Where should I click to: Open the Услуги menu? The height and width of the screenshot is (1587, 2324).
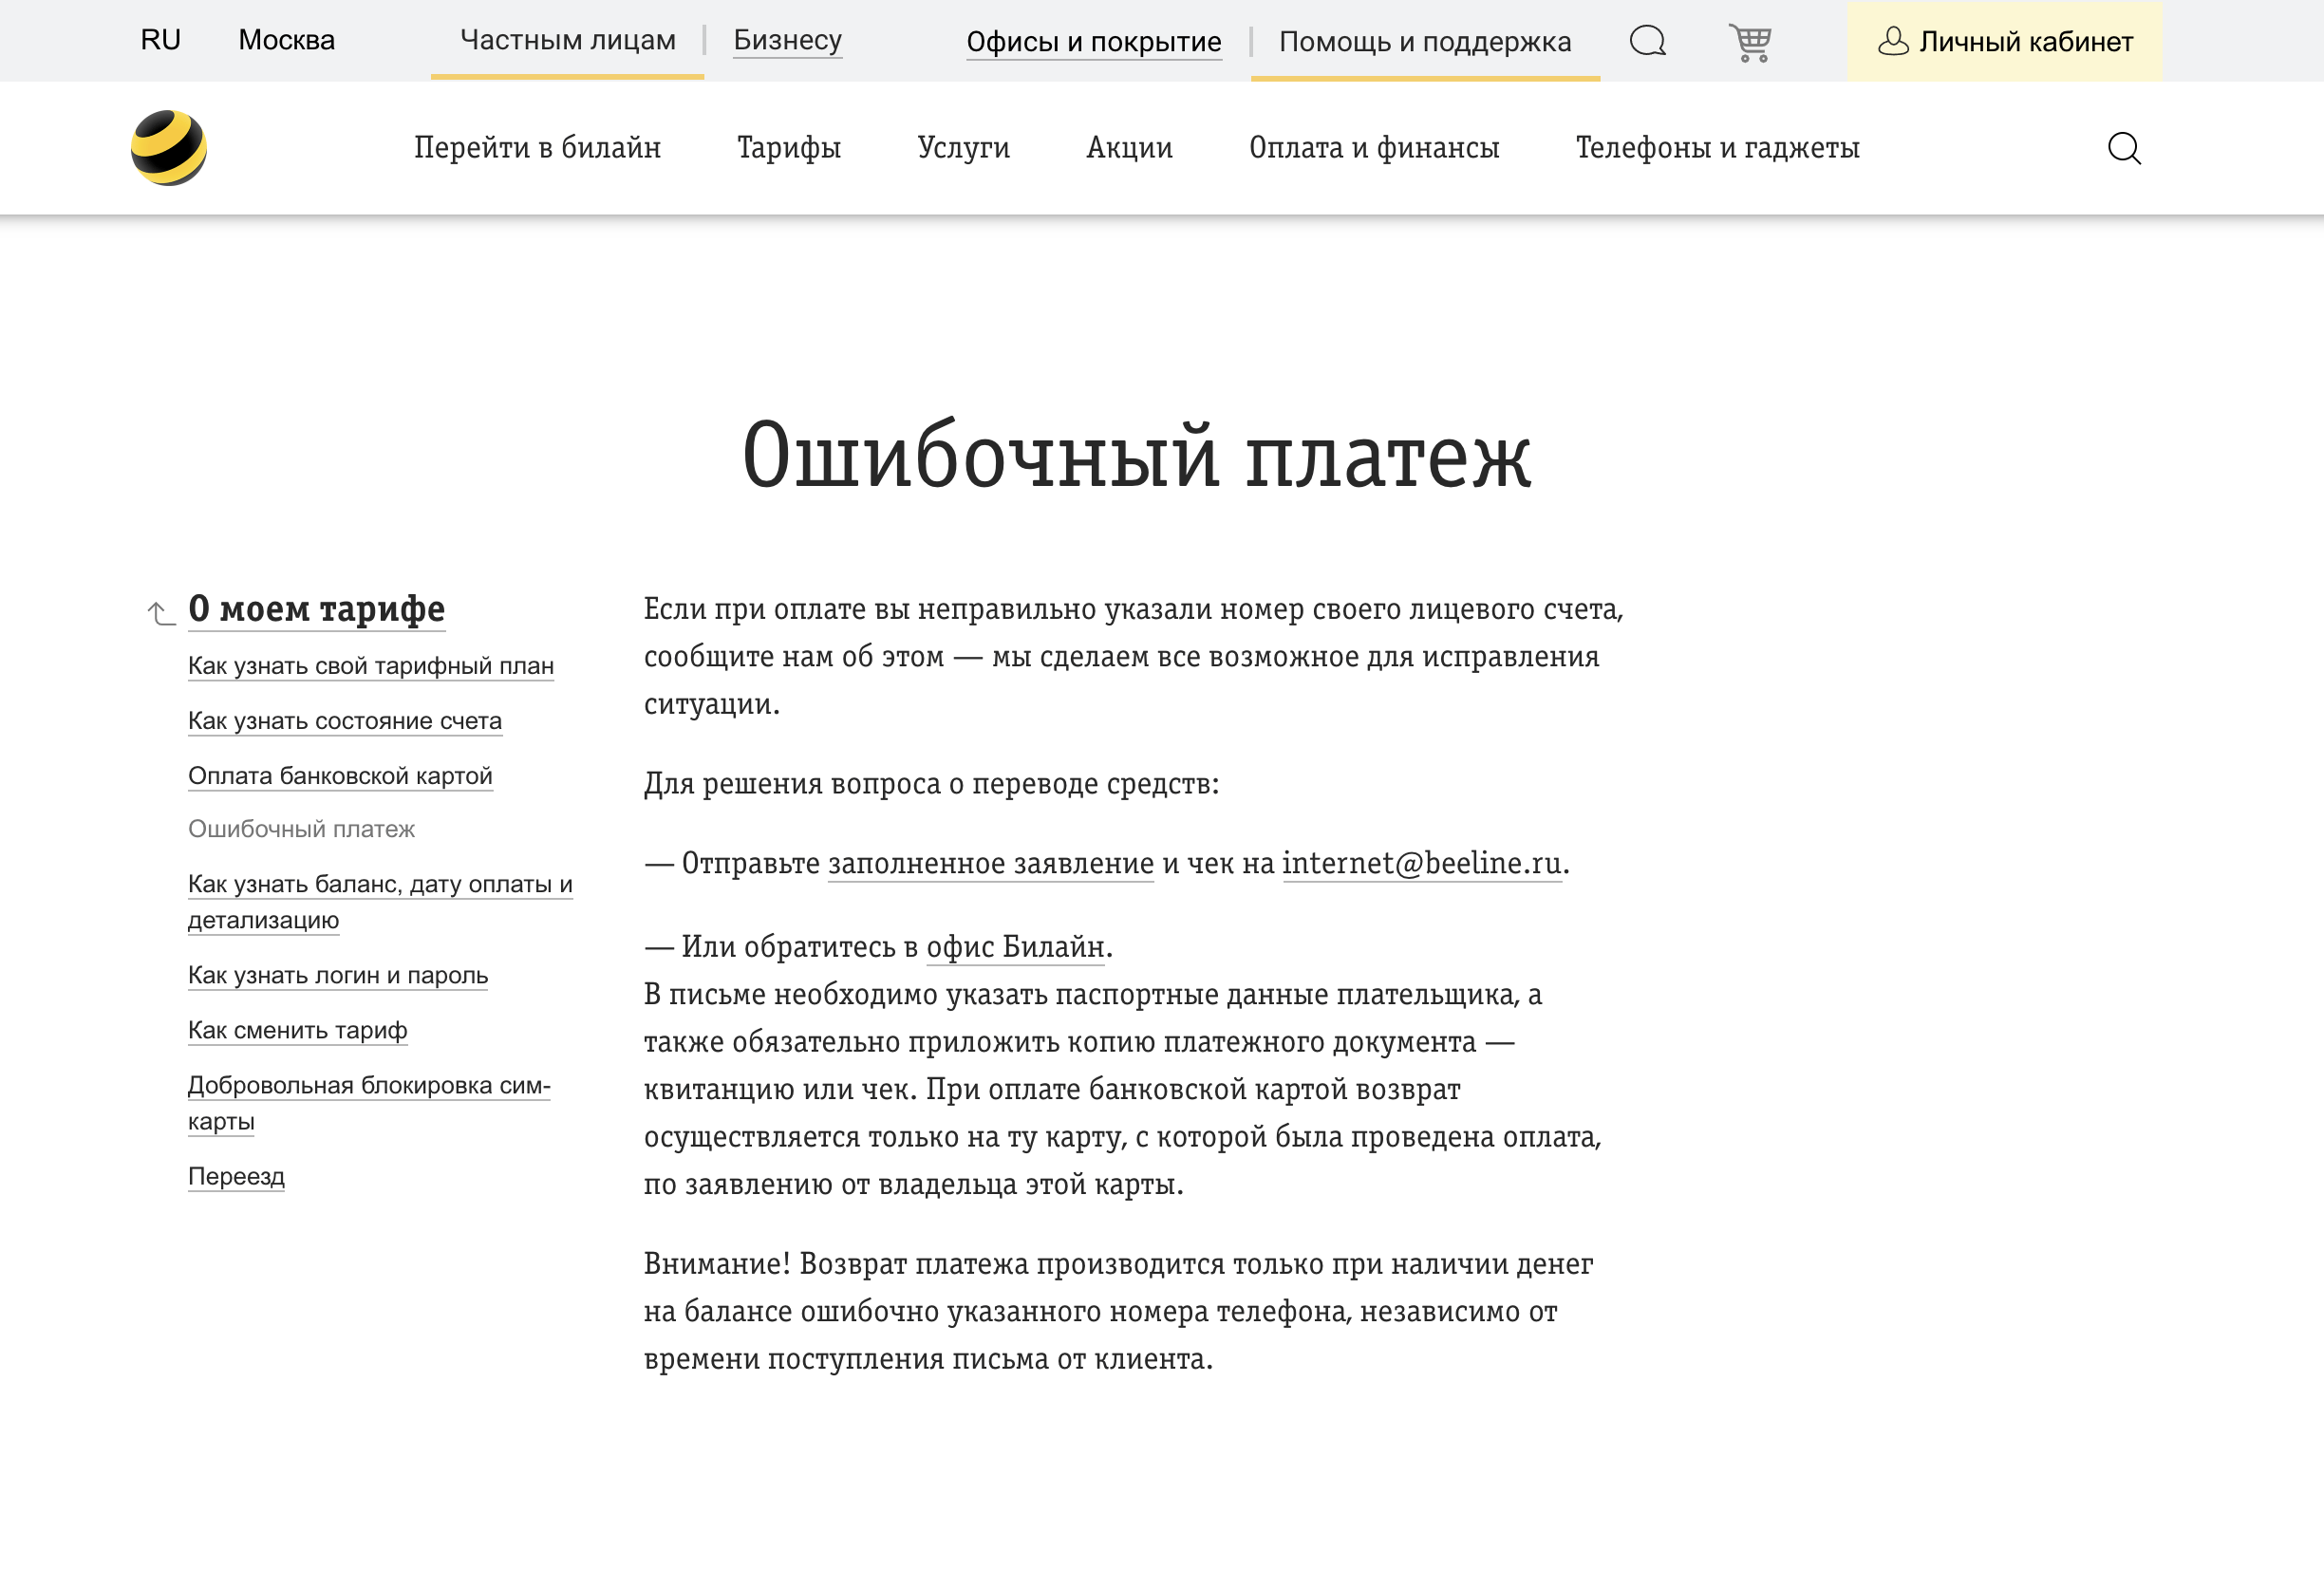[965, 148]
